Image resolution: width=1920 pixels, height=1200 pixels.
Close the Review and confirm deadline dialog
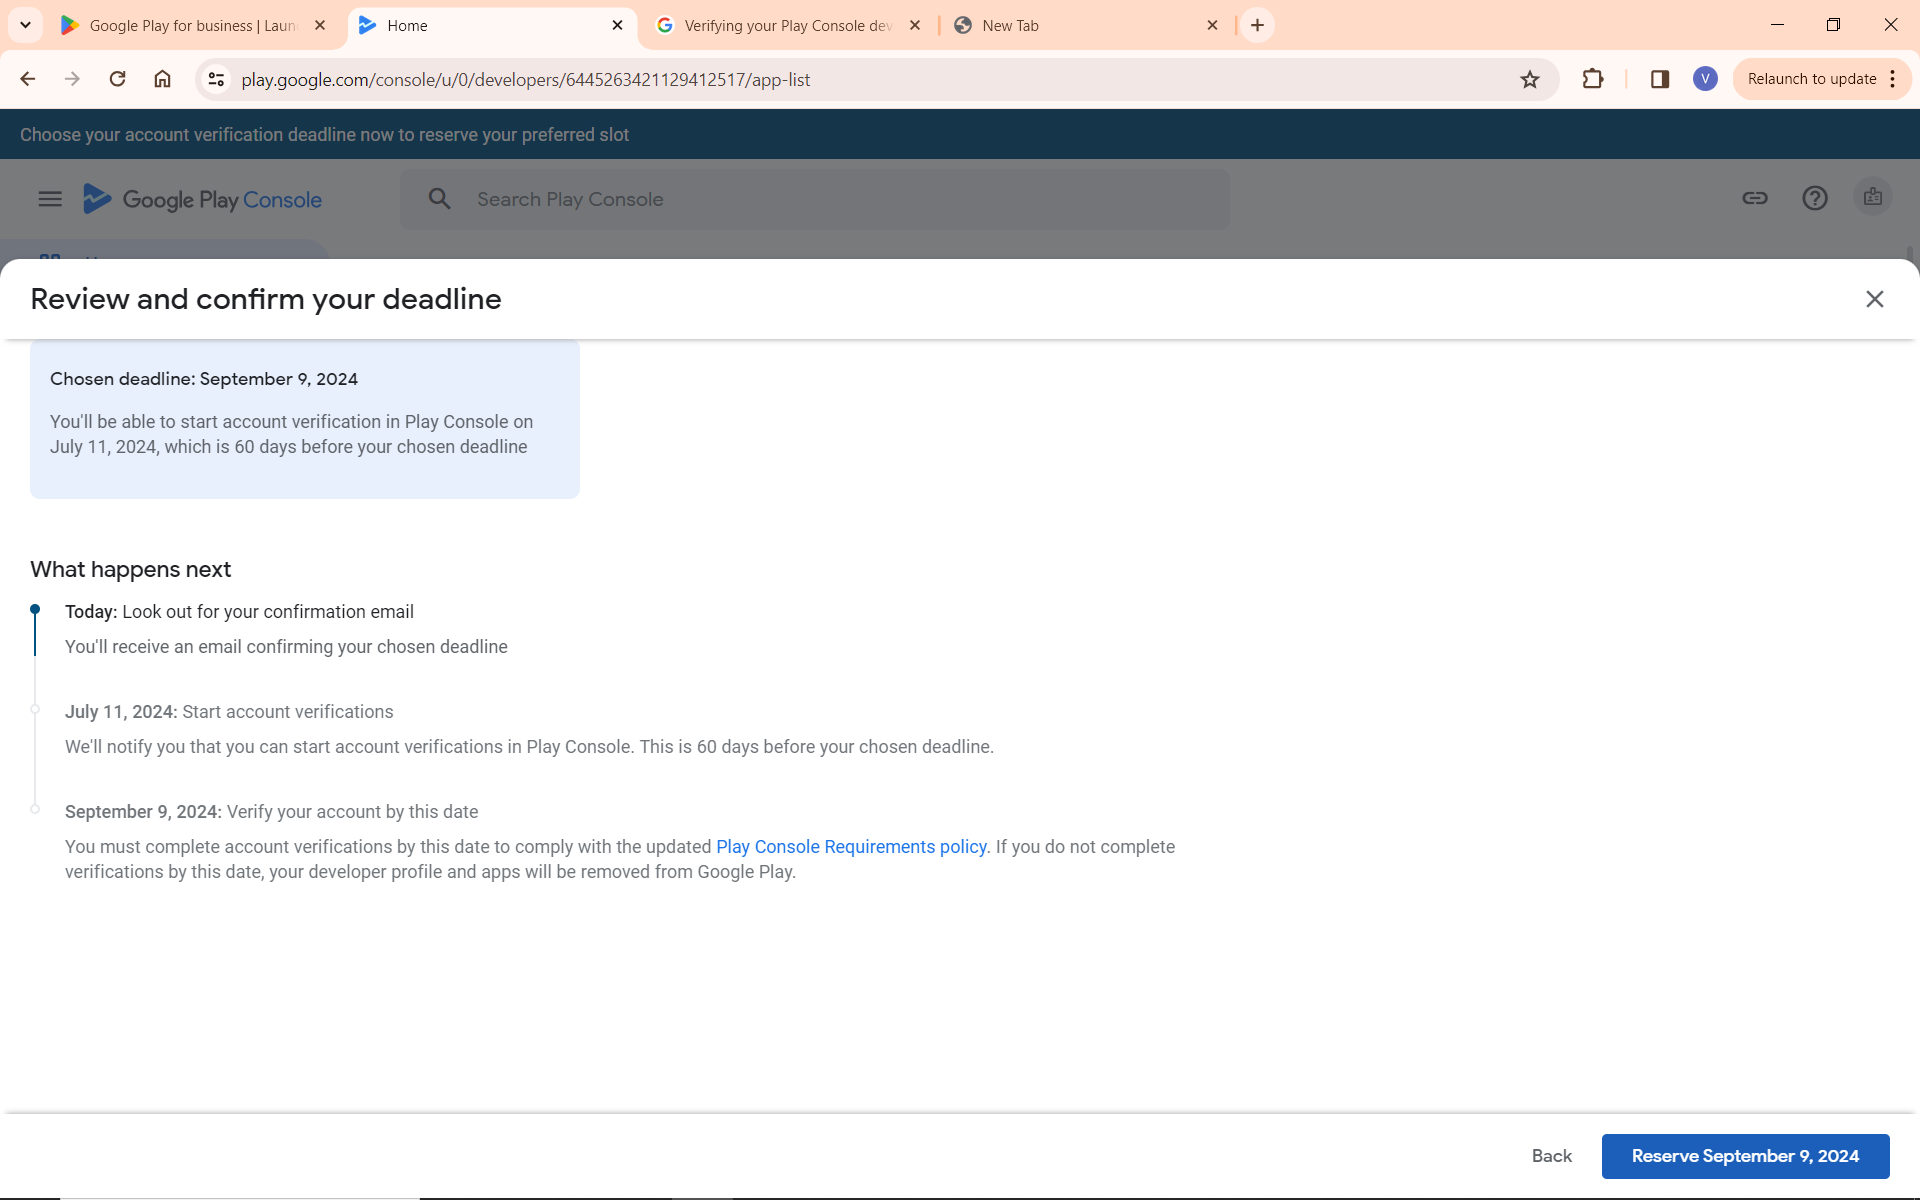pyautogui.click(x=1874, y=299)
